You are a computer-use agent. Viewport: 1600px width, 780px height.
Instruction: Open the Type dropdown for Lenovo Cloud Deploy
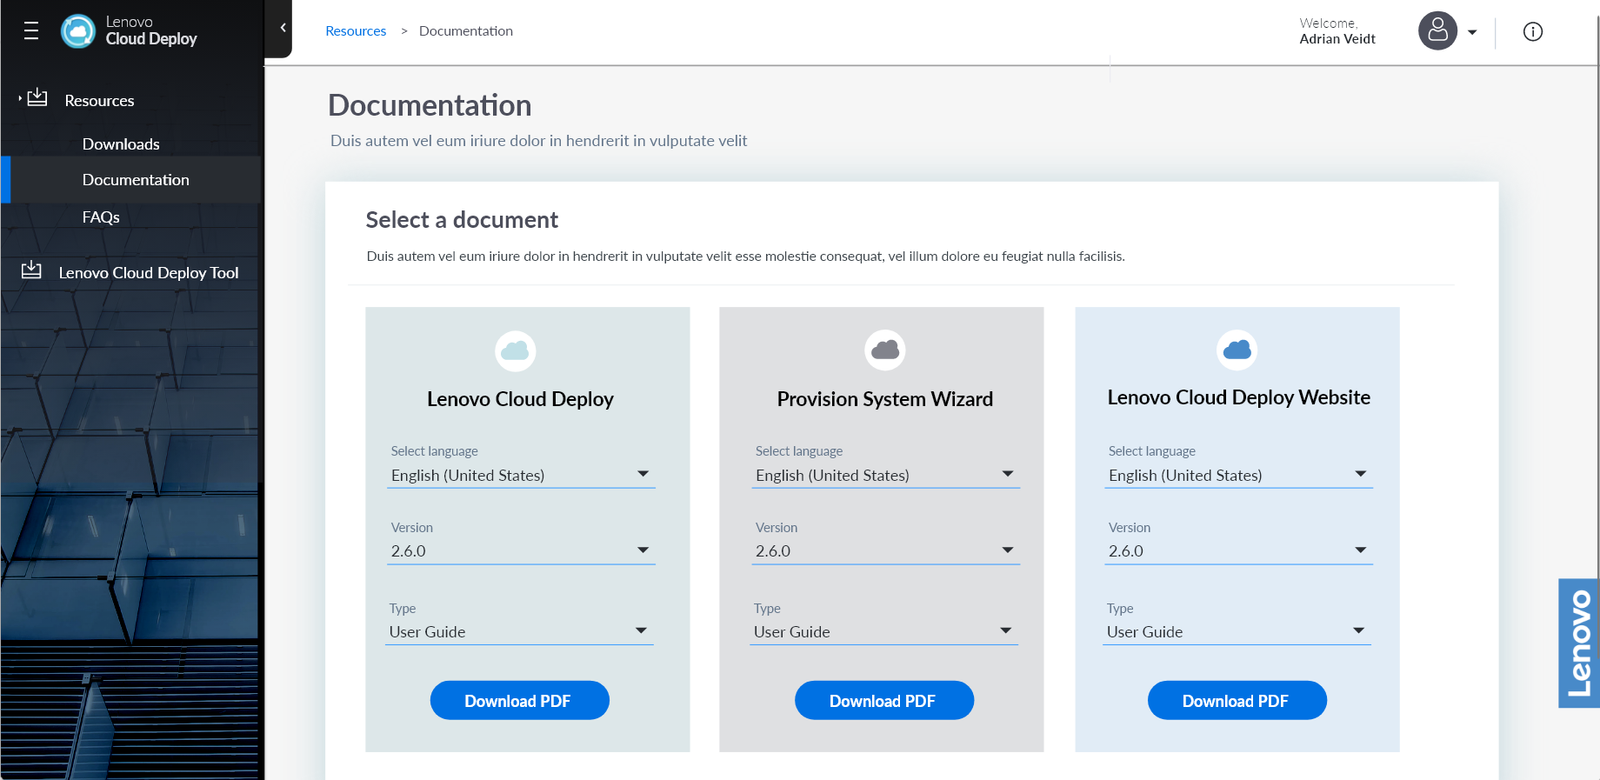pyautogui.click(x=519, y=632)
